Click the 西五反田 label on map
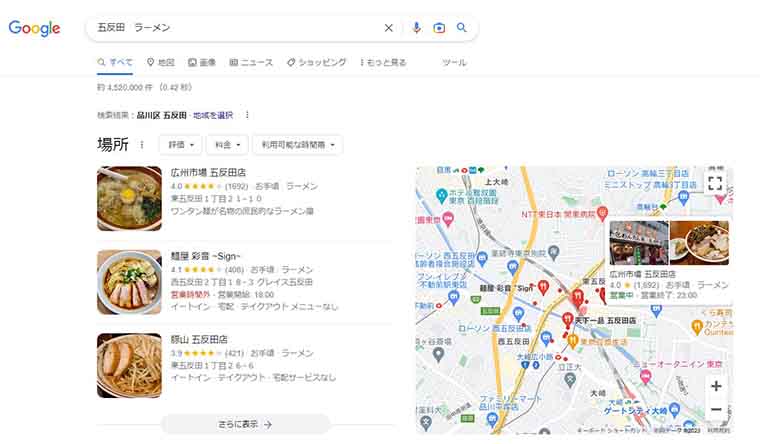The height and width of the screenshot is (444, 760). 514,341
